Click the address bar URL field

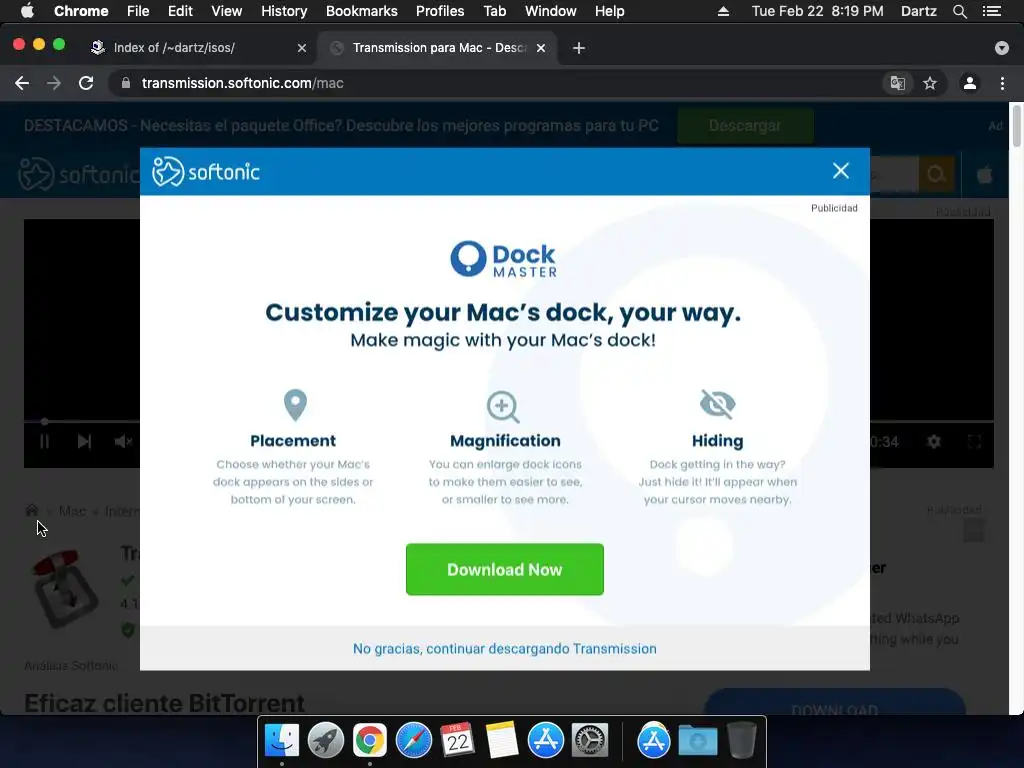click(x=496, y=83)
